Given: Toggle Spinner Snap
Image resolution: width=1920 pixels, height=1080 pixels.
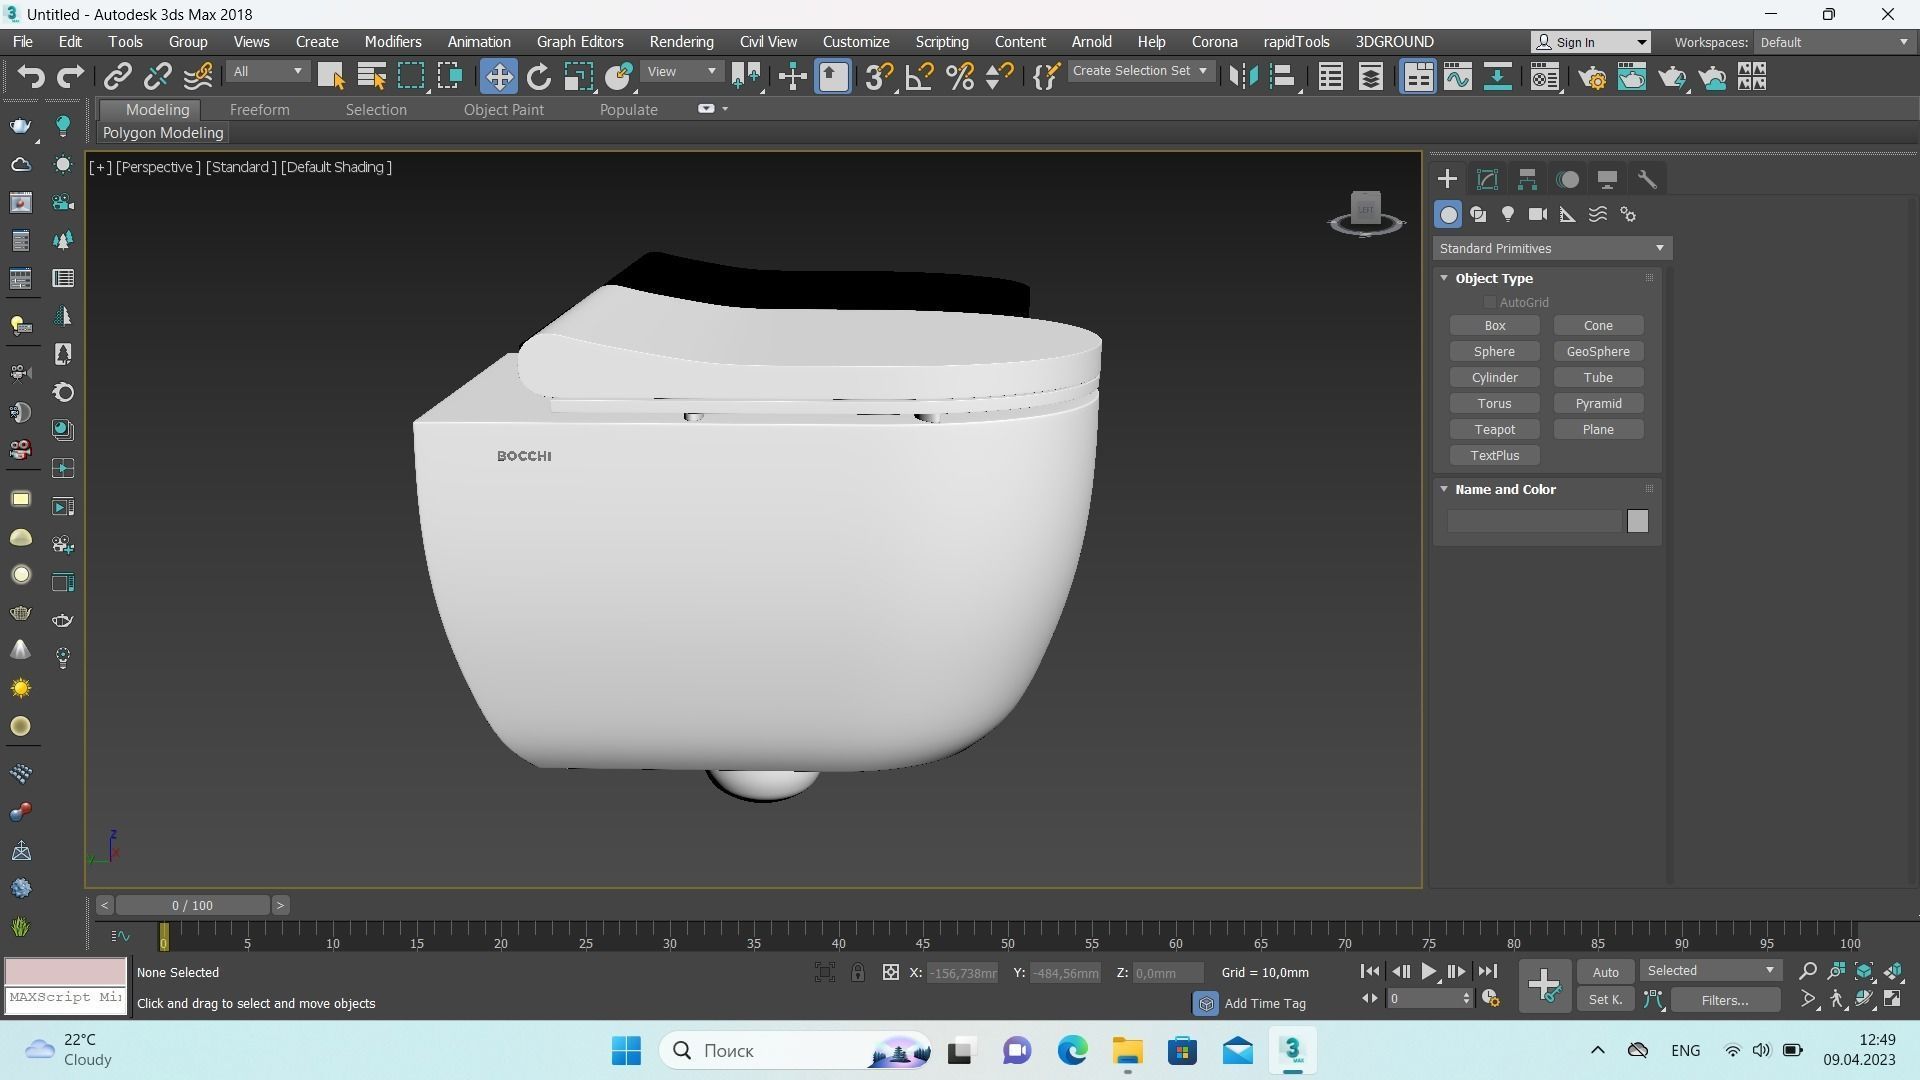Looking at the screenshot, I should point(999,77).
